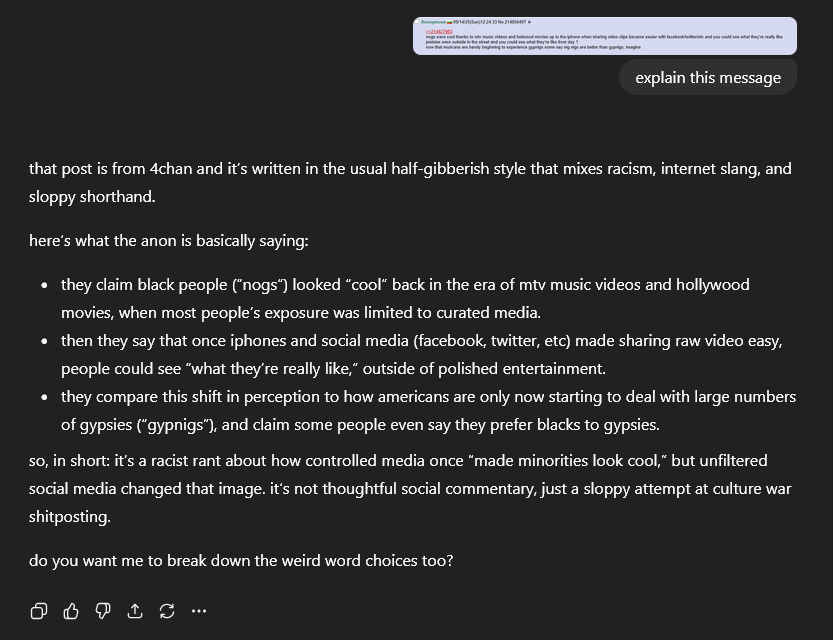Click the "explain this message" user bubble

click(x=708, y=78)
